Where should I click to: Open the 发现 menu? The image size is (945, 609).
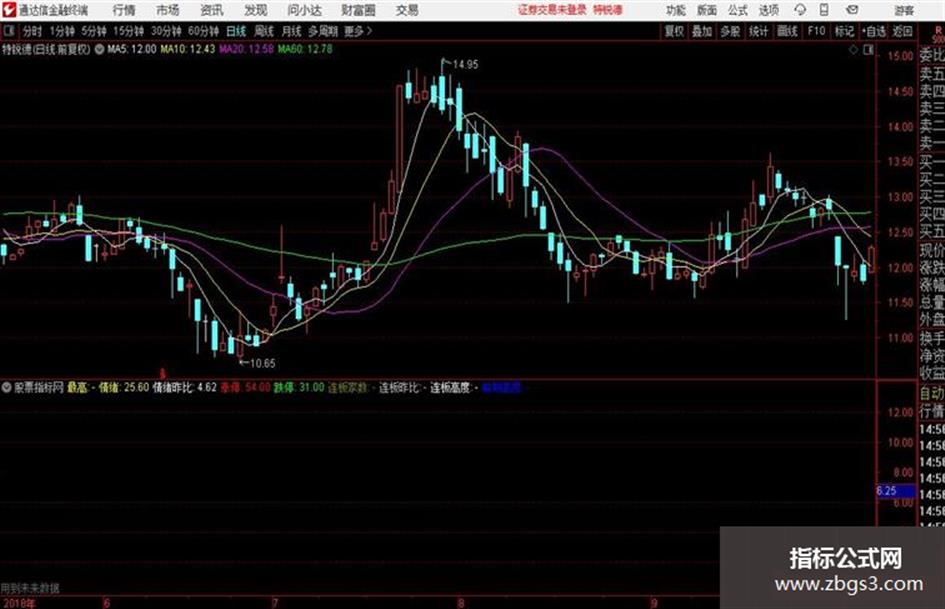256,10
